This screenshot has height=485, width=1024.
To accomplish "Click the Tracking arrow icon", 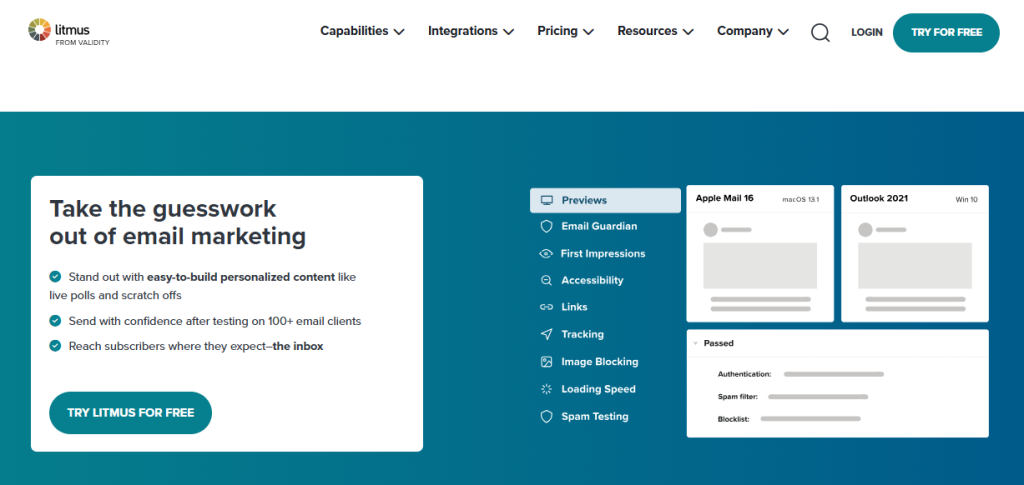I will point(546,335).
